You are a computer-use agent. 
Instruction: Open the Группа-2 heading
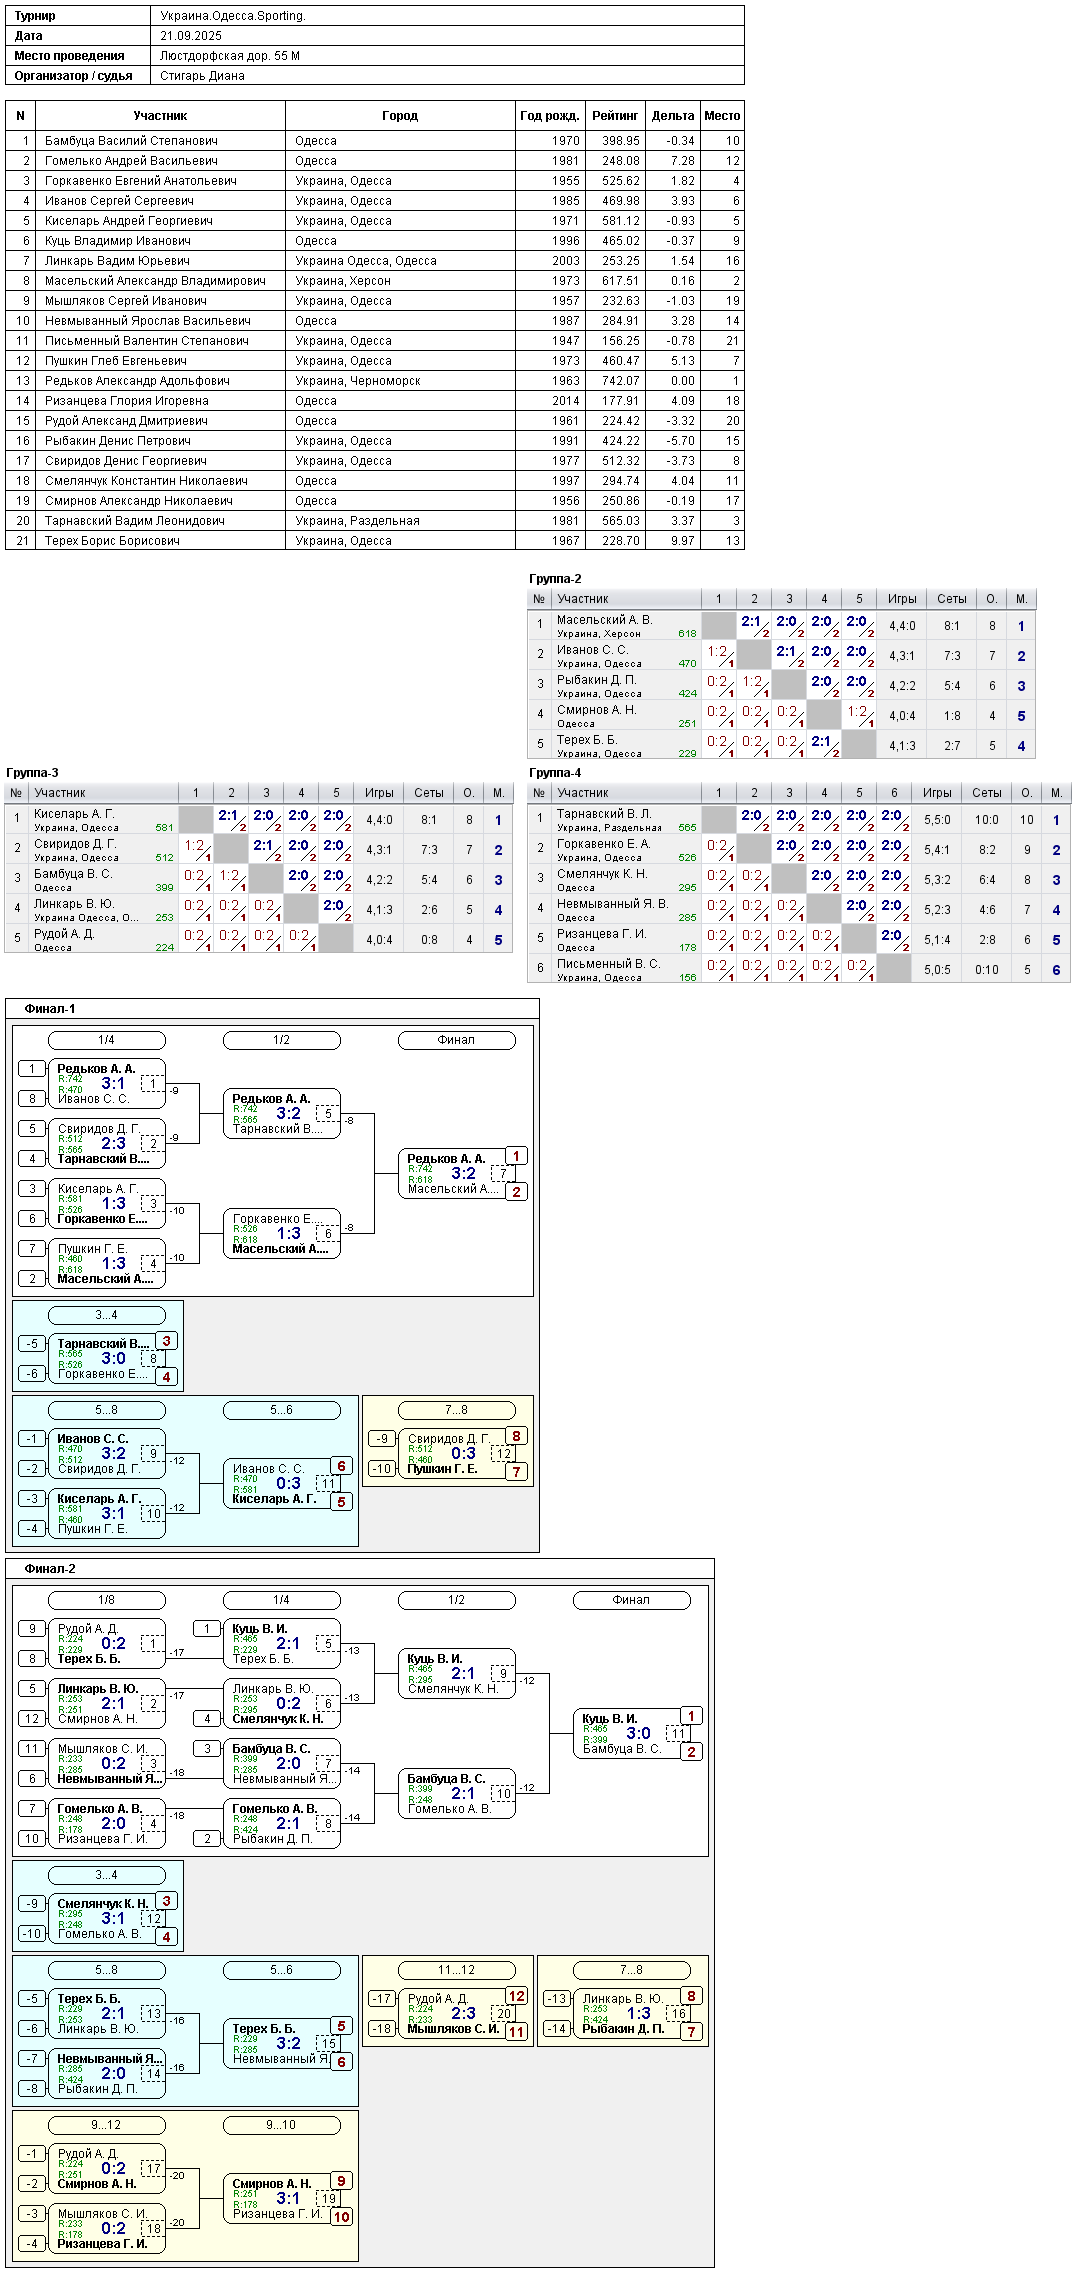pyautogui.click(x=555, y=579)
